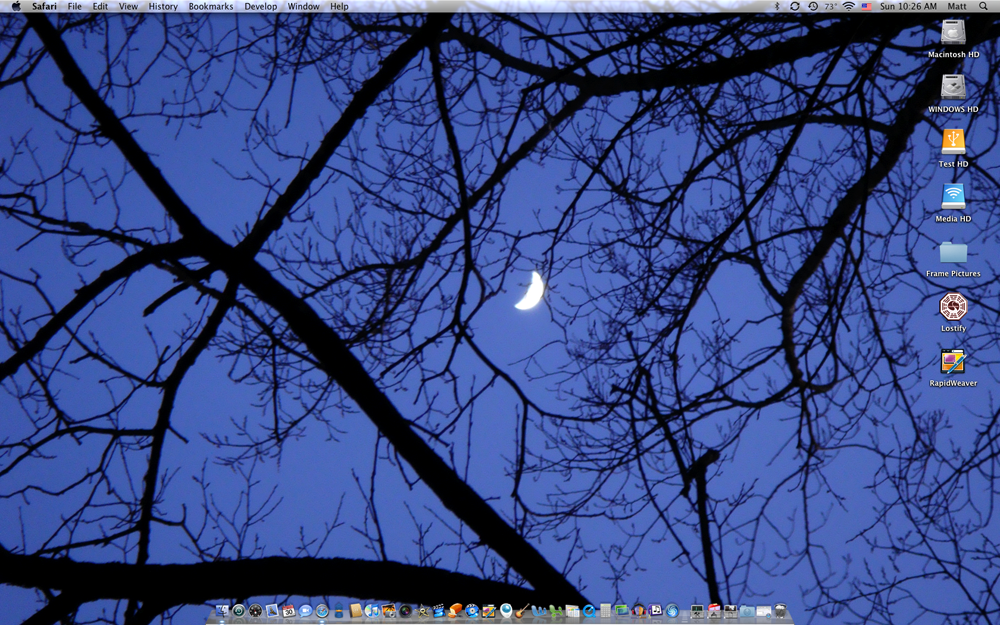Viewport: 1000px width, 625px height.
Task: Open the Bookmarks menu
Action: (211, 6)
